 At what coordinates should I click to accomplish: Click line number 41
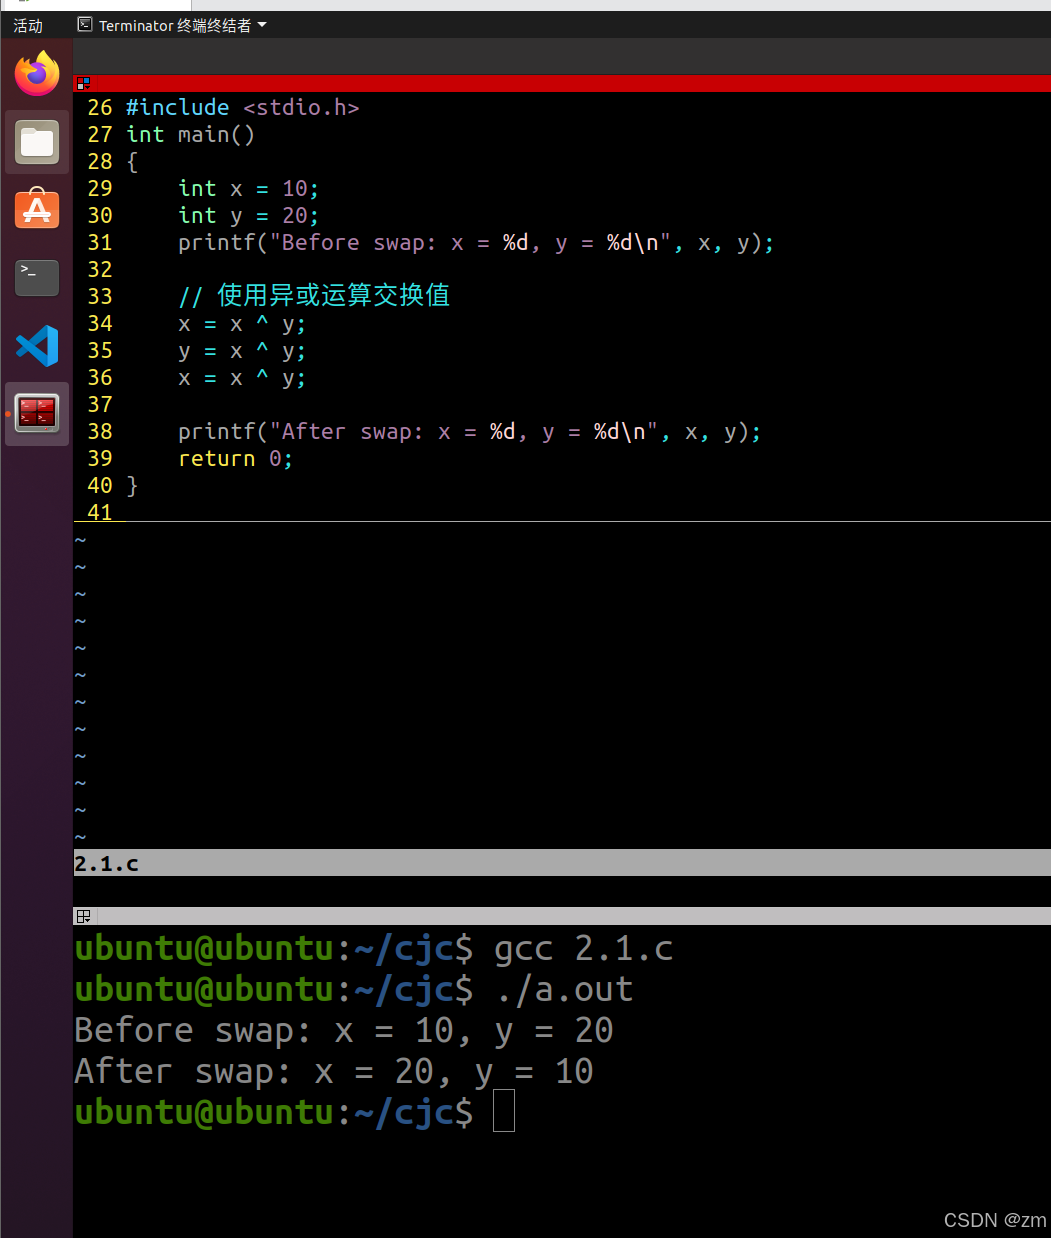(x=100, y=511)
